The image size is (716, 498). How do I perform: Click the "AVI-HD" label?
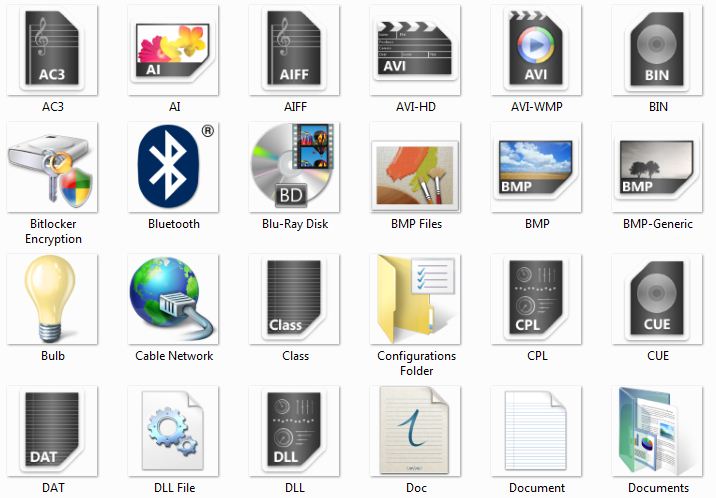[x=416, y=107]
